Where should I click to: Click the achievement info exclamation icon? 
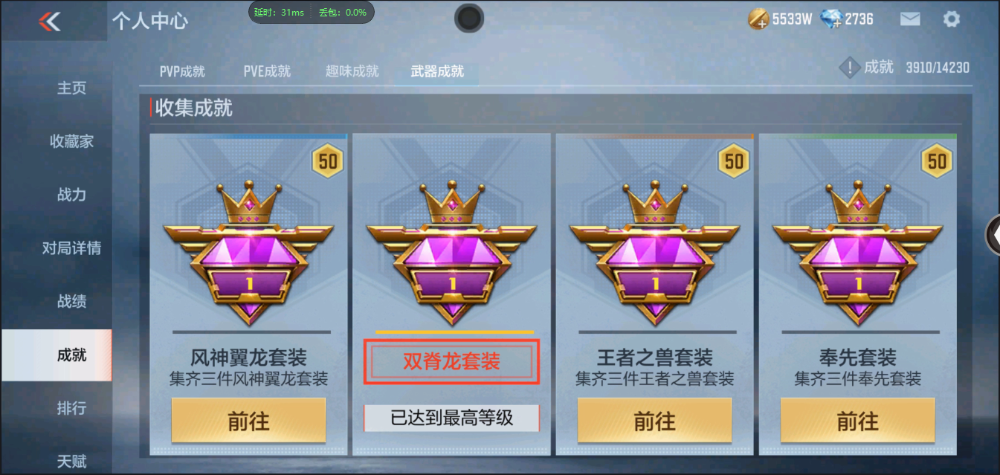(849, 68)
